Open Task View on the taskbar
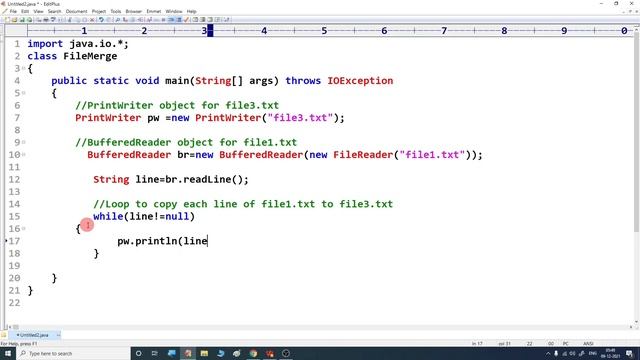Screen dimensions: 640x360 point(155,353)
